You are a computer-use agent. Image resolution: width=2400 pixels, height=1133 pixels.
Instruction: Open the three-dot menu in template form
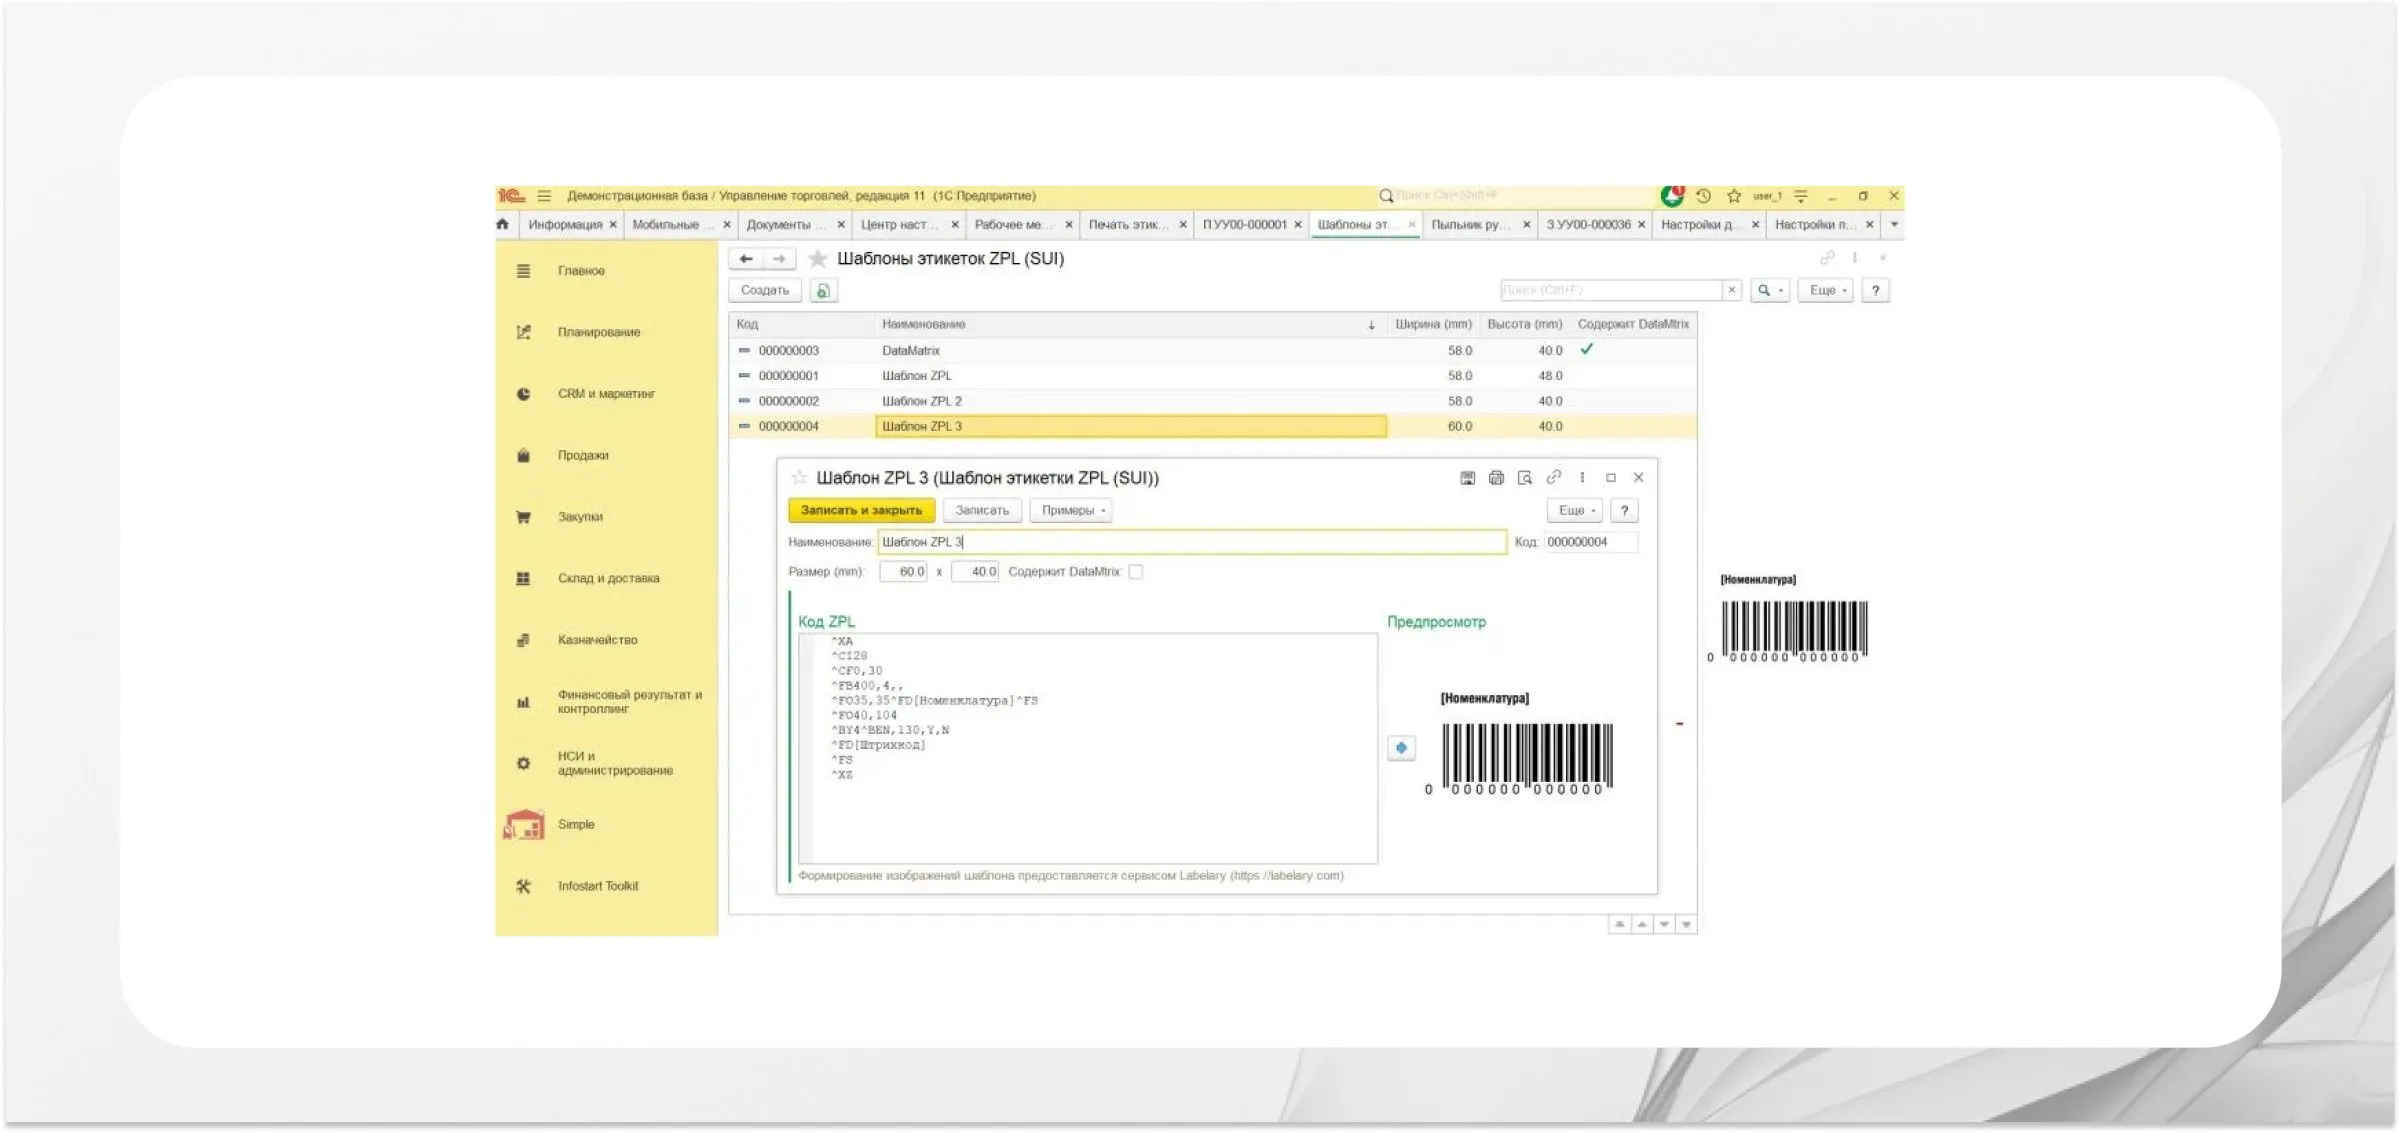[1582, 478]
